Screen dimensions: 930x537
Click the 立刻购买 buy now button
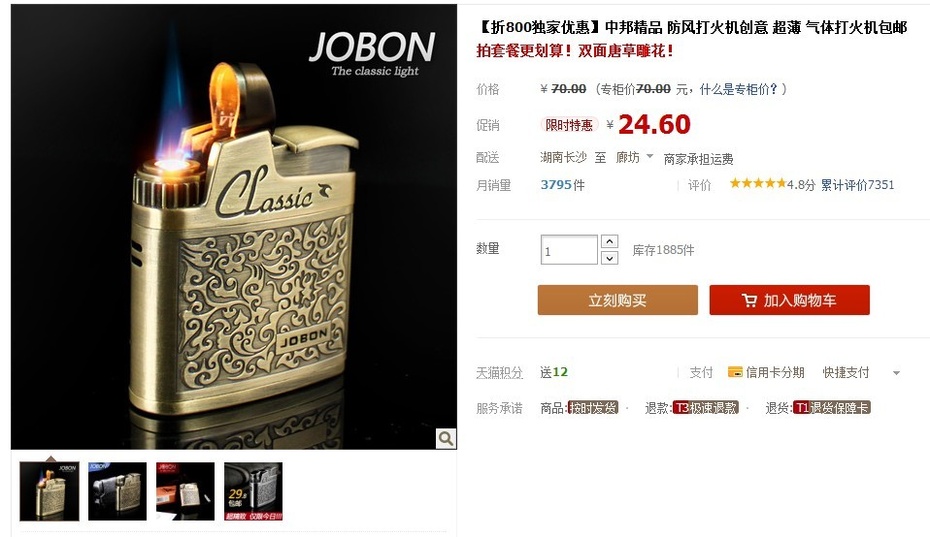(617, 300)
